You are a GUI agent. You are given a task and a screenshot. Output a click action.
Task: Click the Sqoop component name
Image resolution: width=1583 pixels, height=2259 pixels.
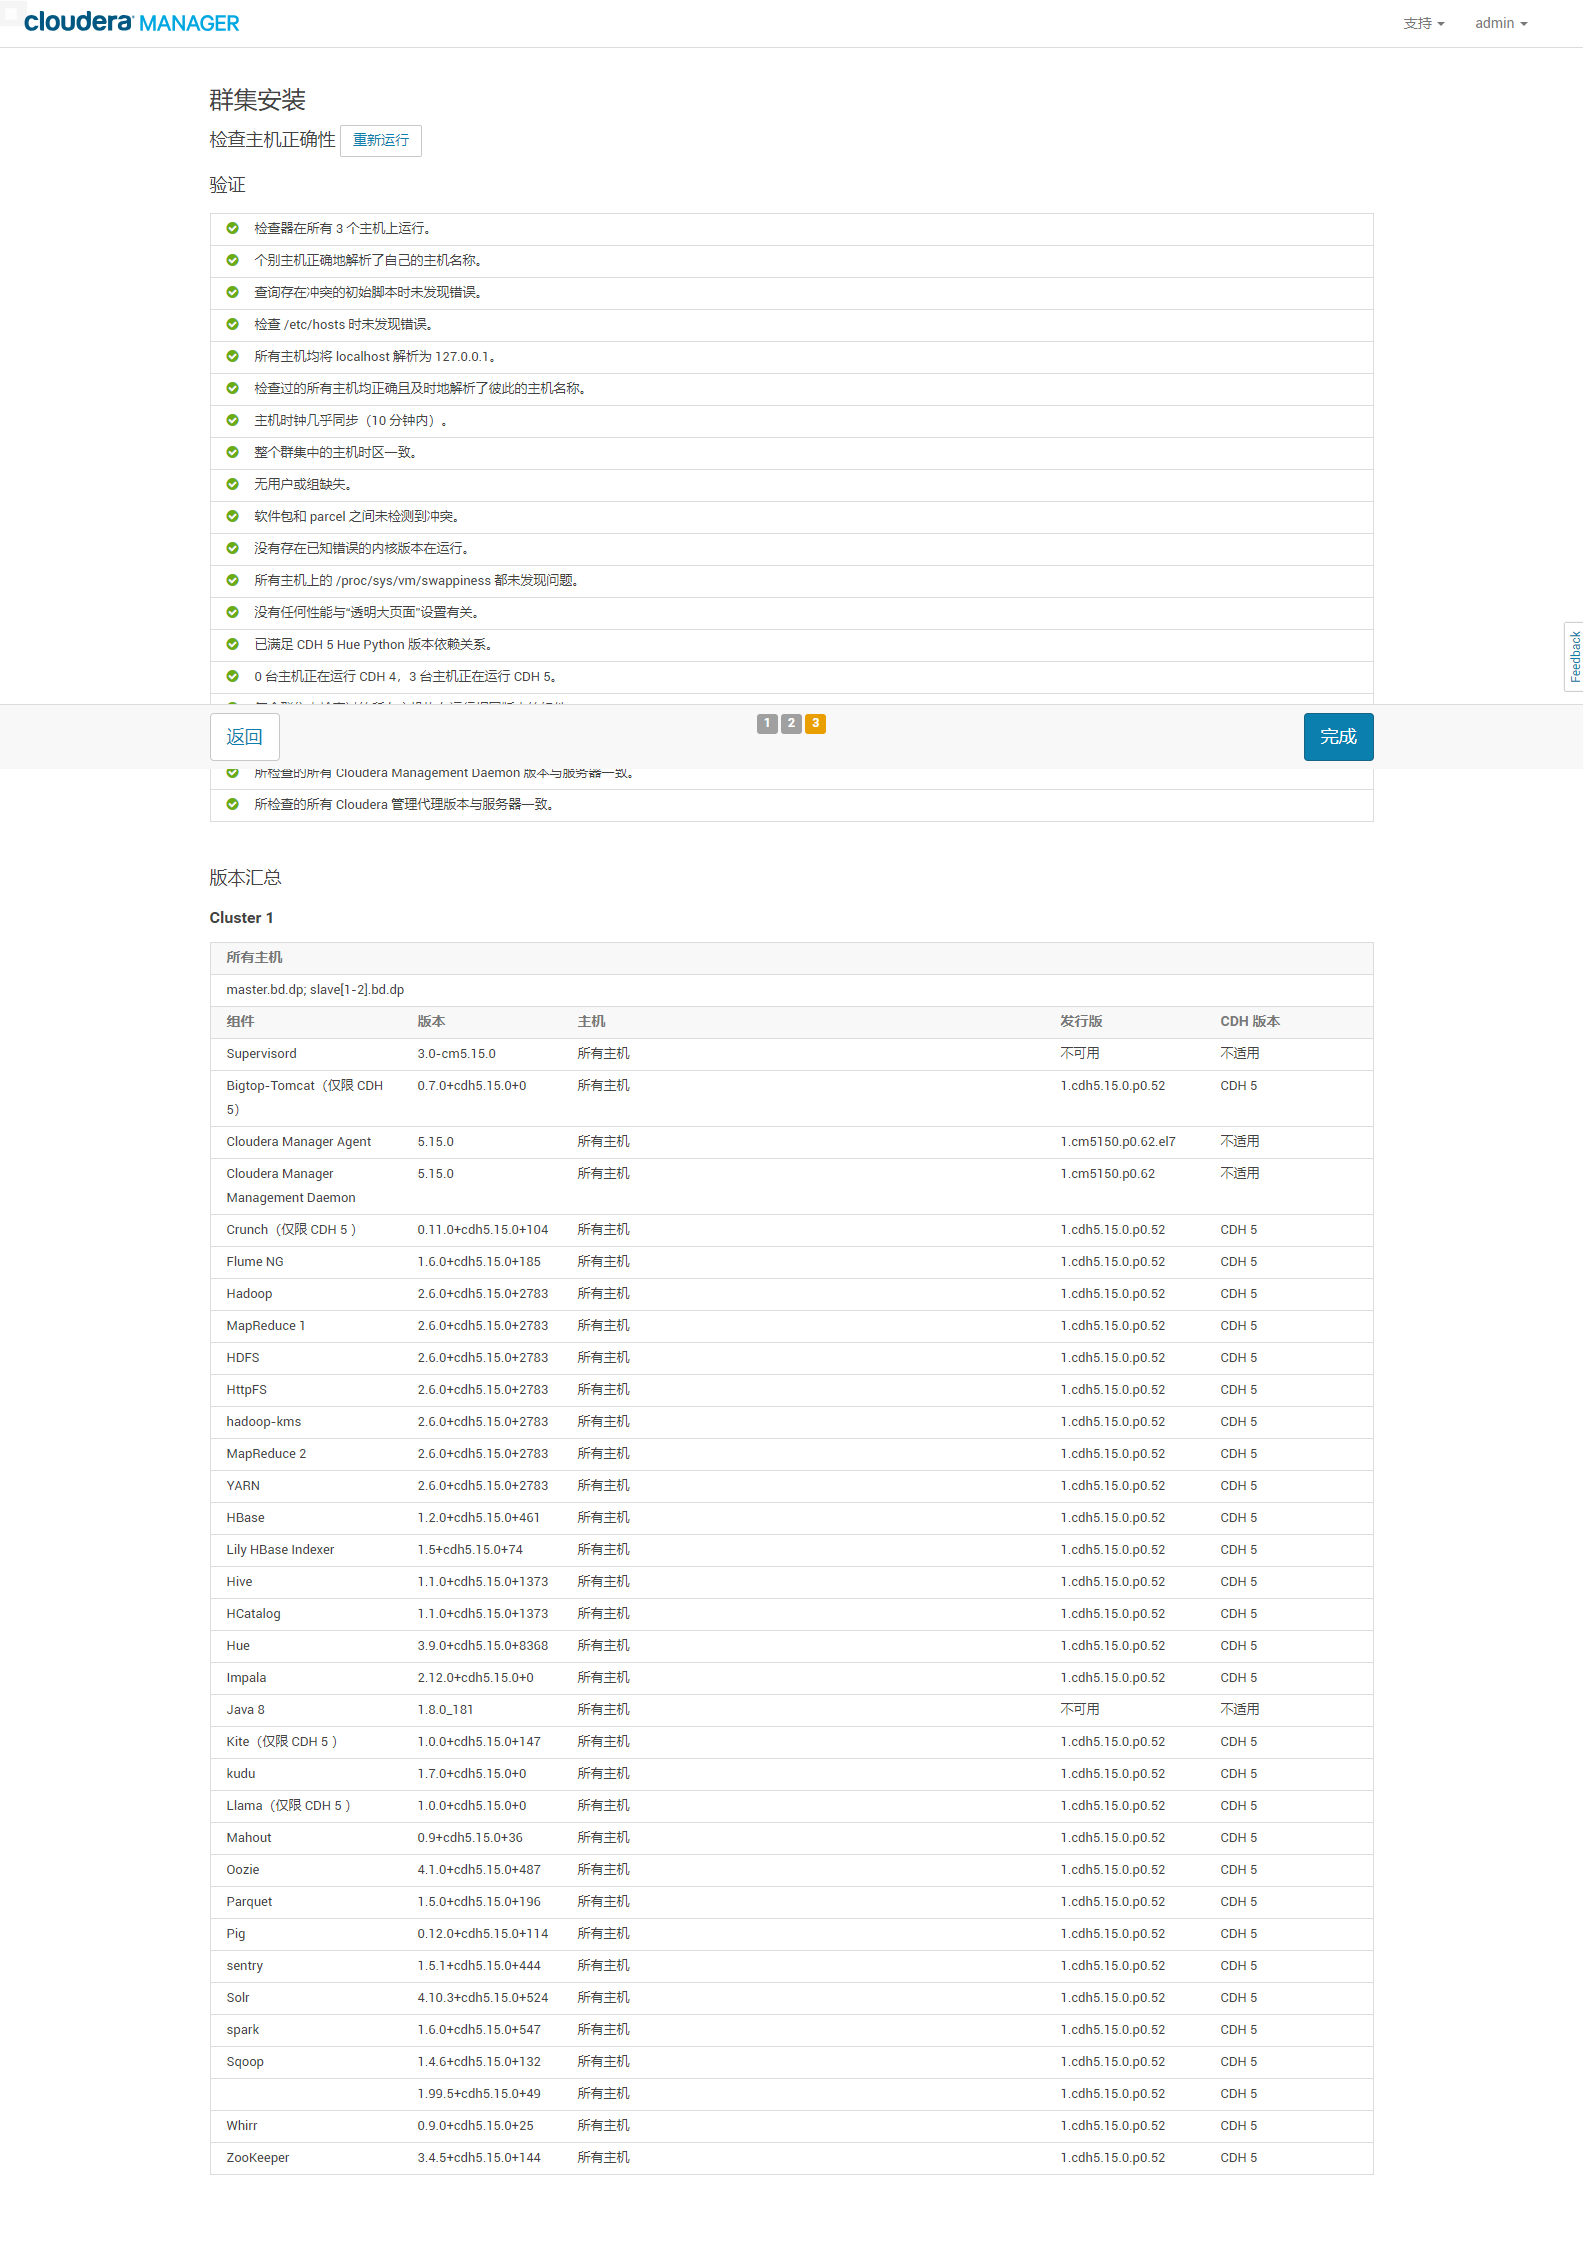click(x=245, y=2062)
